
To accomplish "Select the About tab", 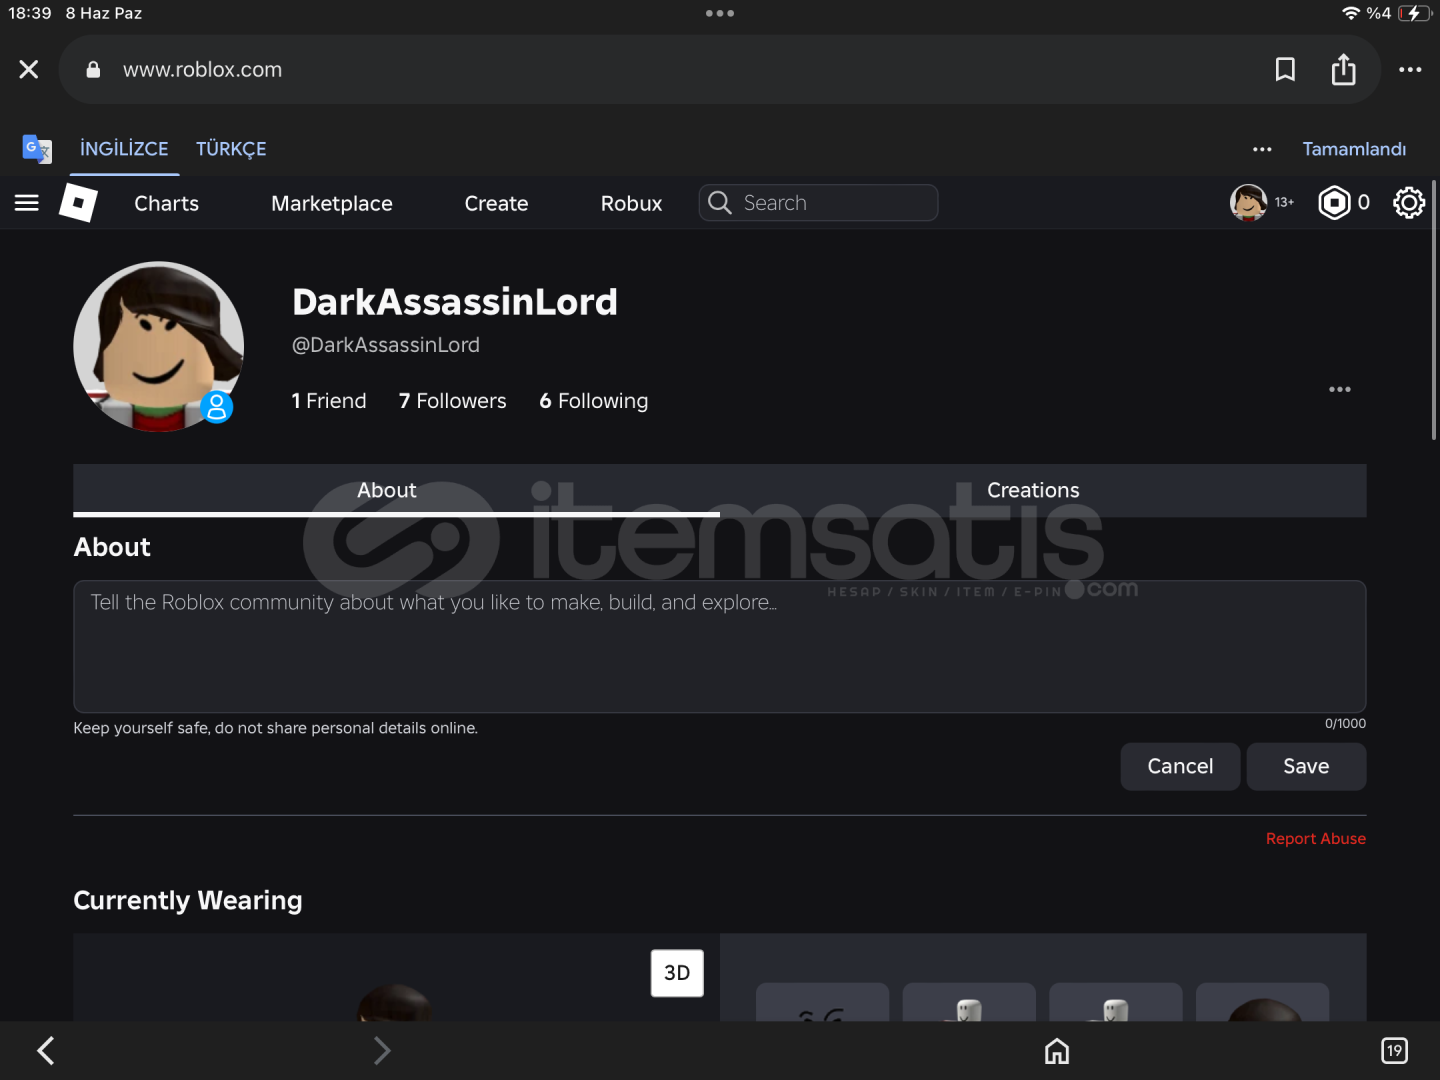I will pos(396,490).
